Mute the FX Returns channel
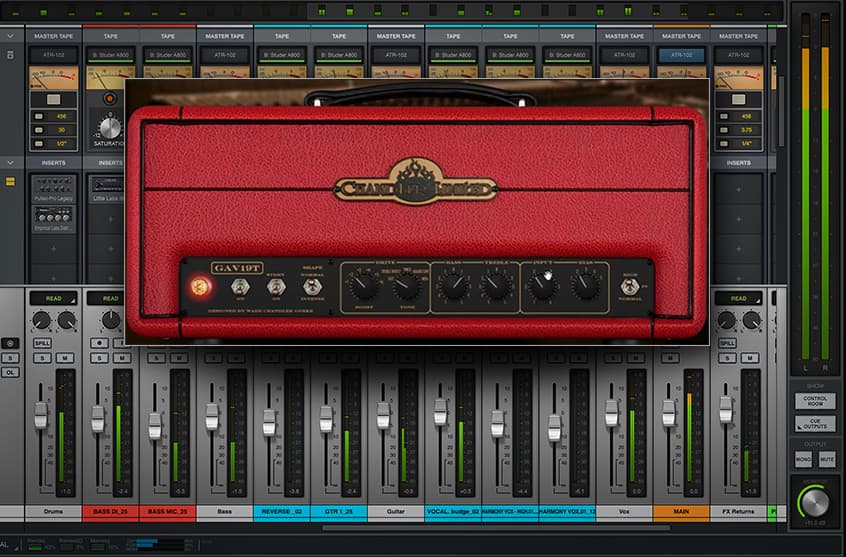 (x=750, y=358)
